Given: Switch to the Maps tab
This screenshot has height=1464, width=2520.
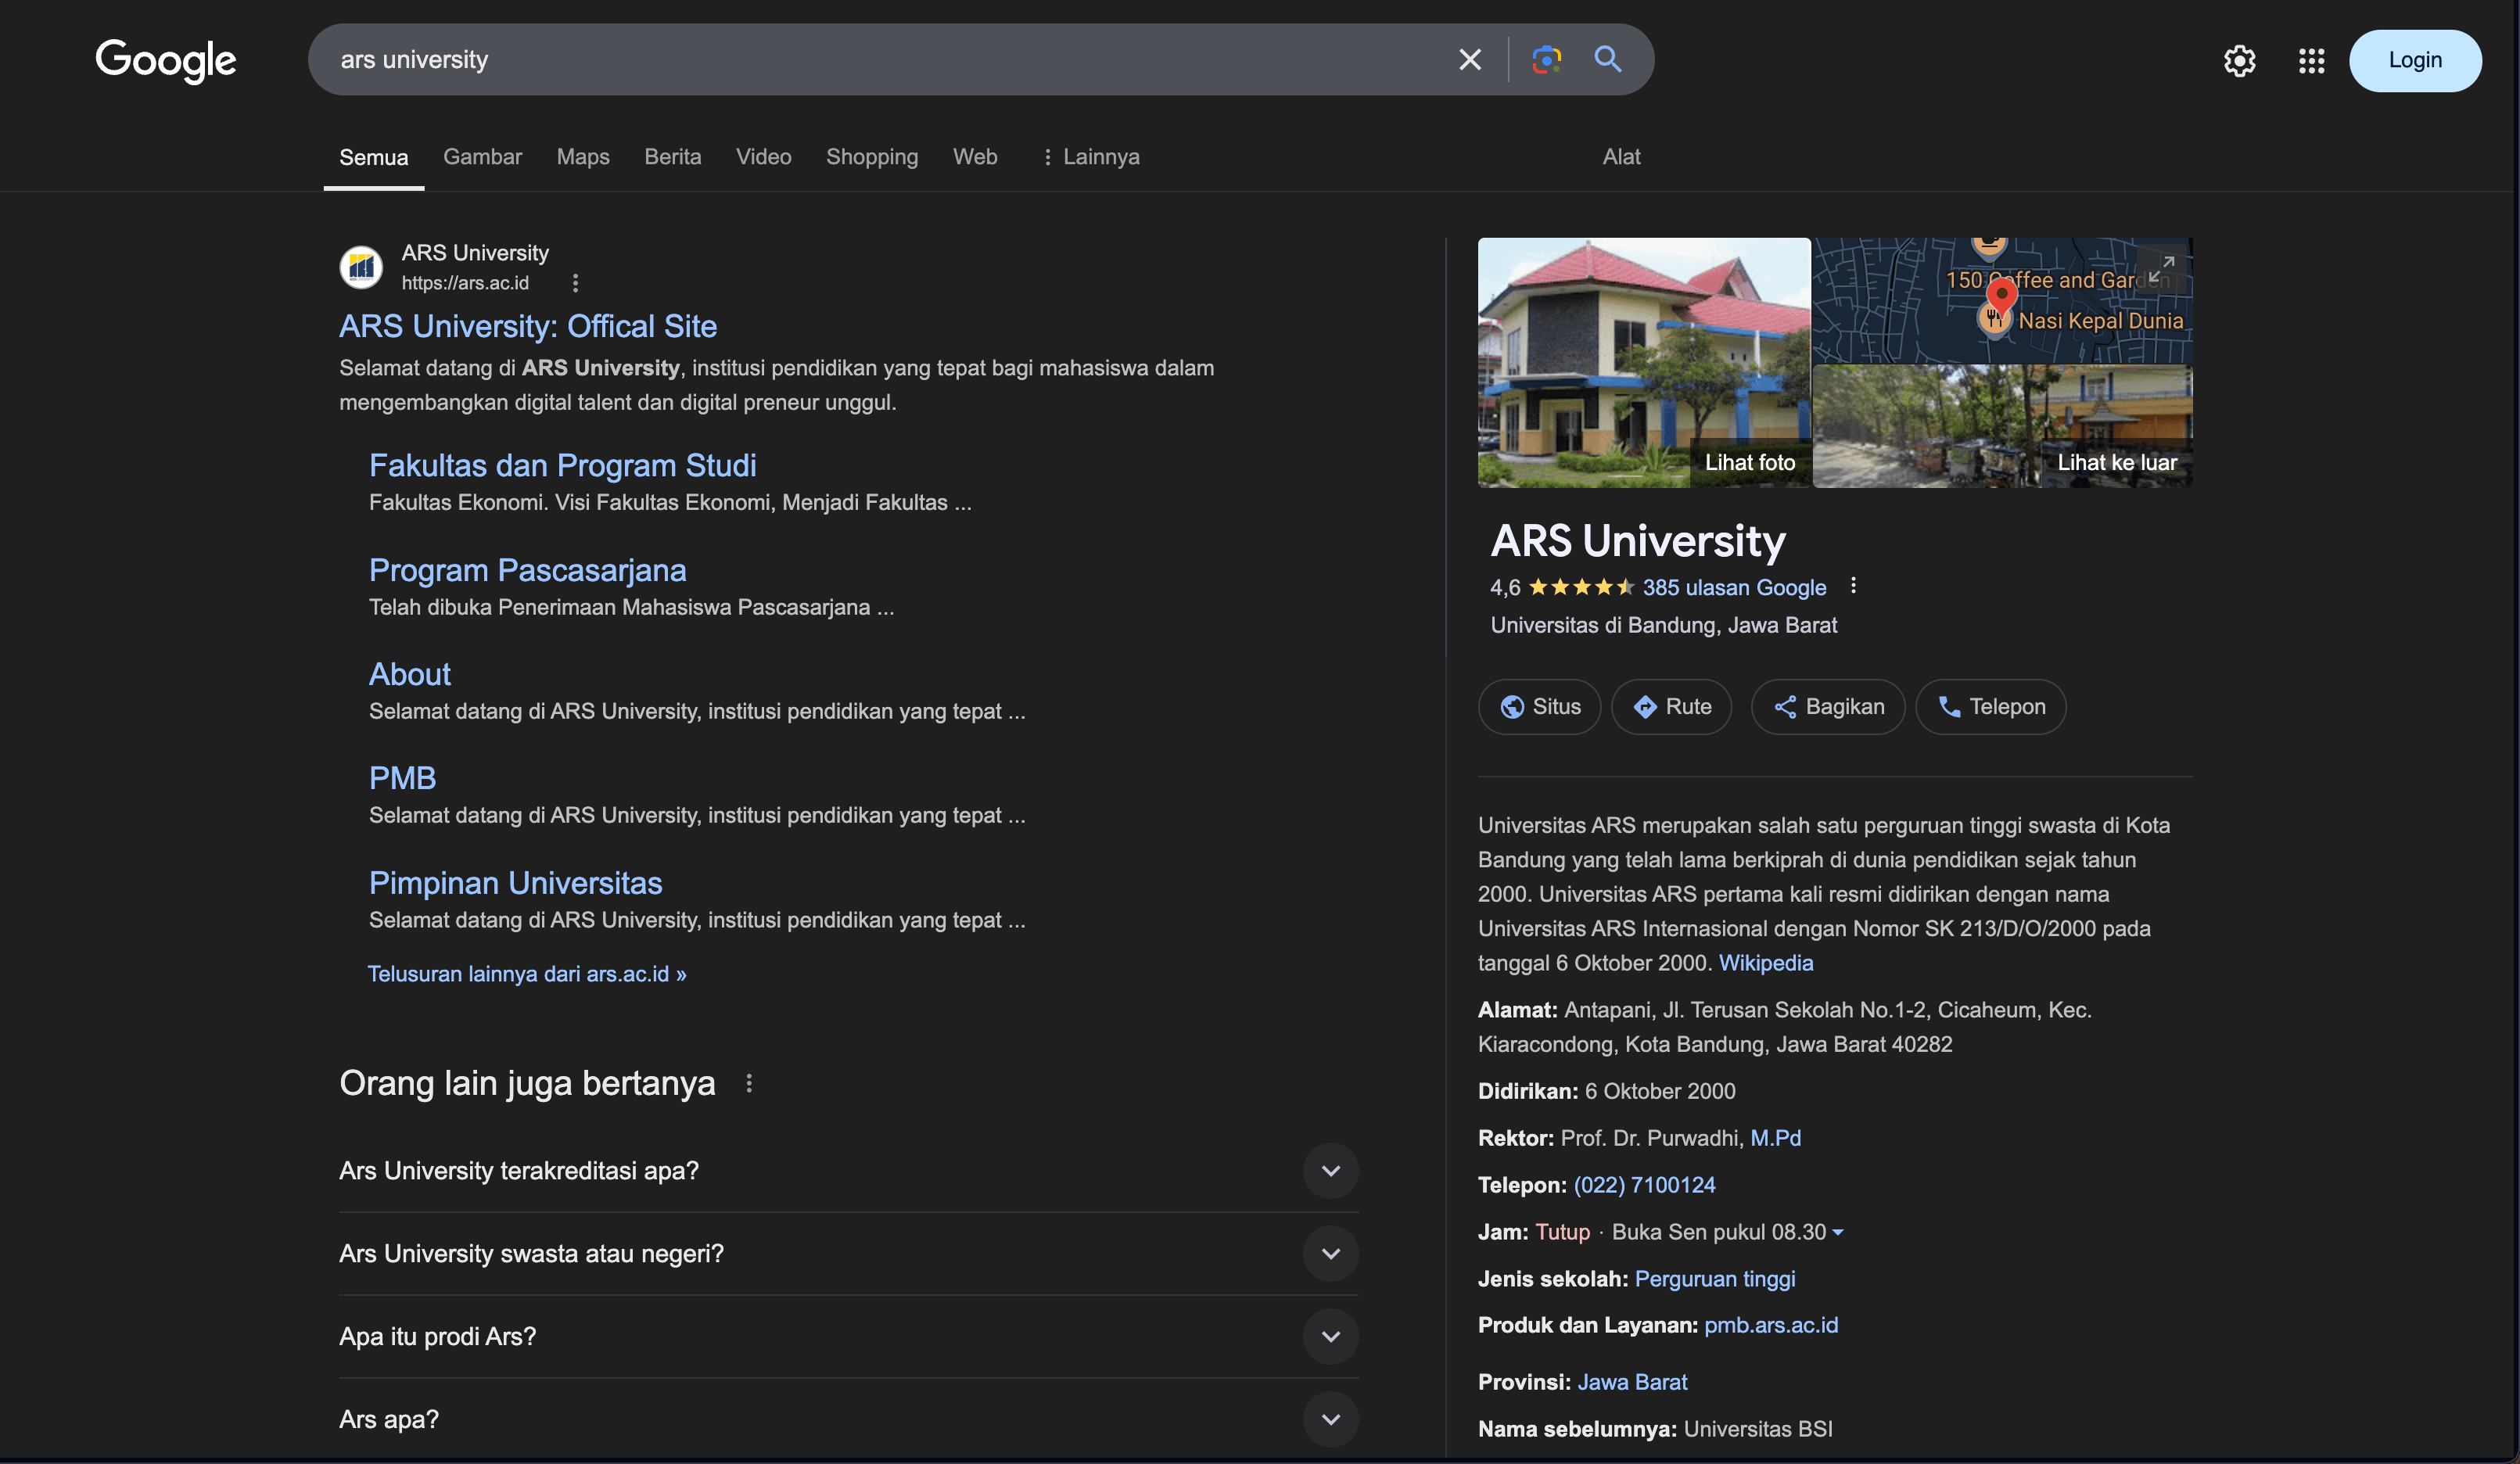Looking at the screenshot, I should 583,157.
